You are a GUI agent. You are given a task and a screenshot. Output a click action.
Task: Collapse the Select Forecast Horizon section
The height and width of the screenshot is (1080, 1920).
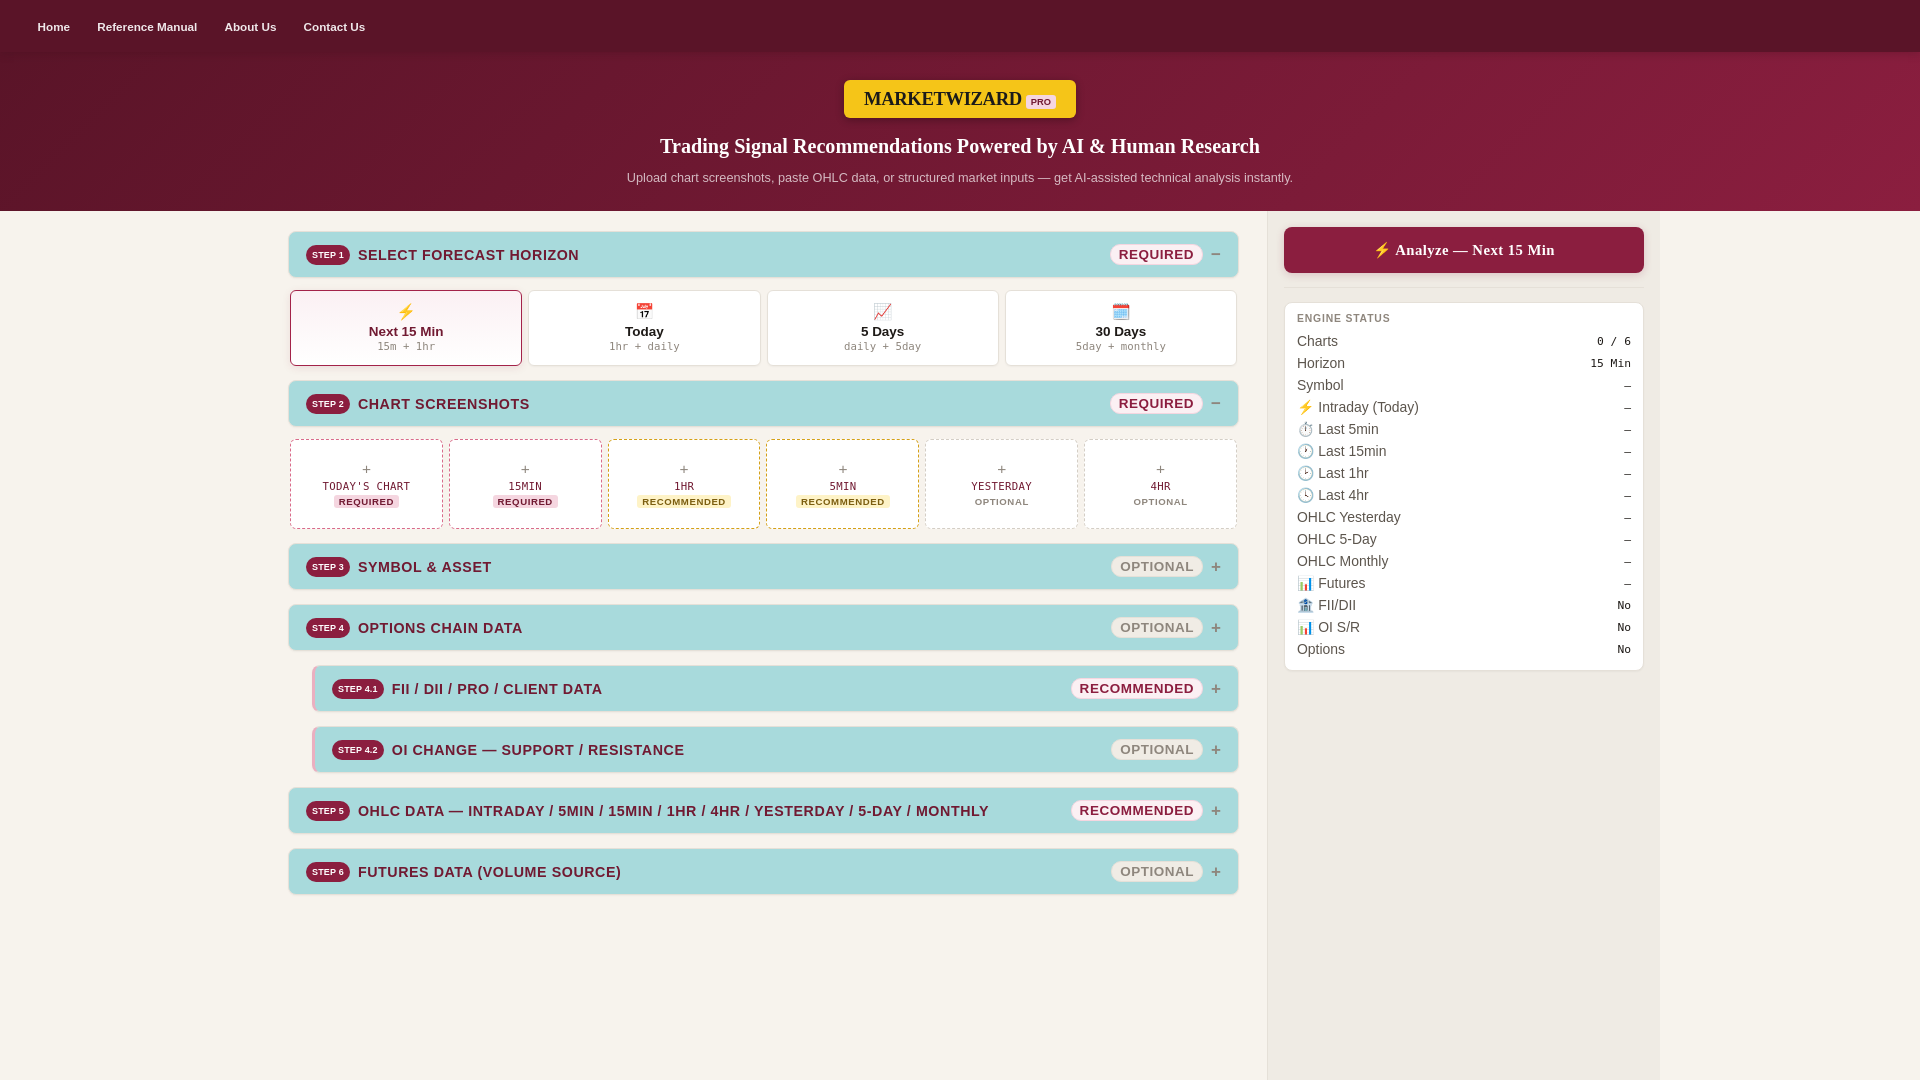1216,254
